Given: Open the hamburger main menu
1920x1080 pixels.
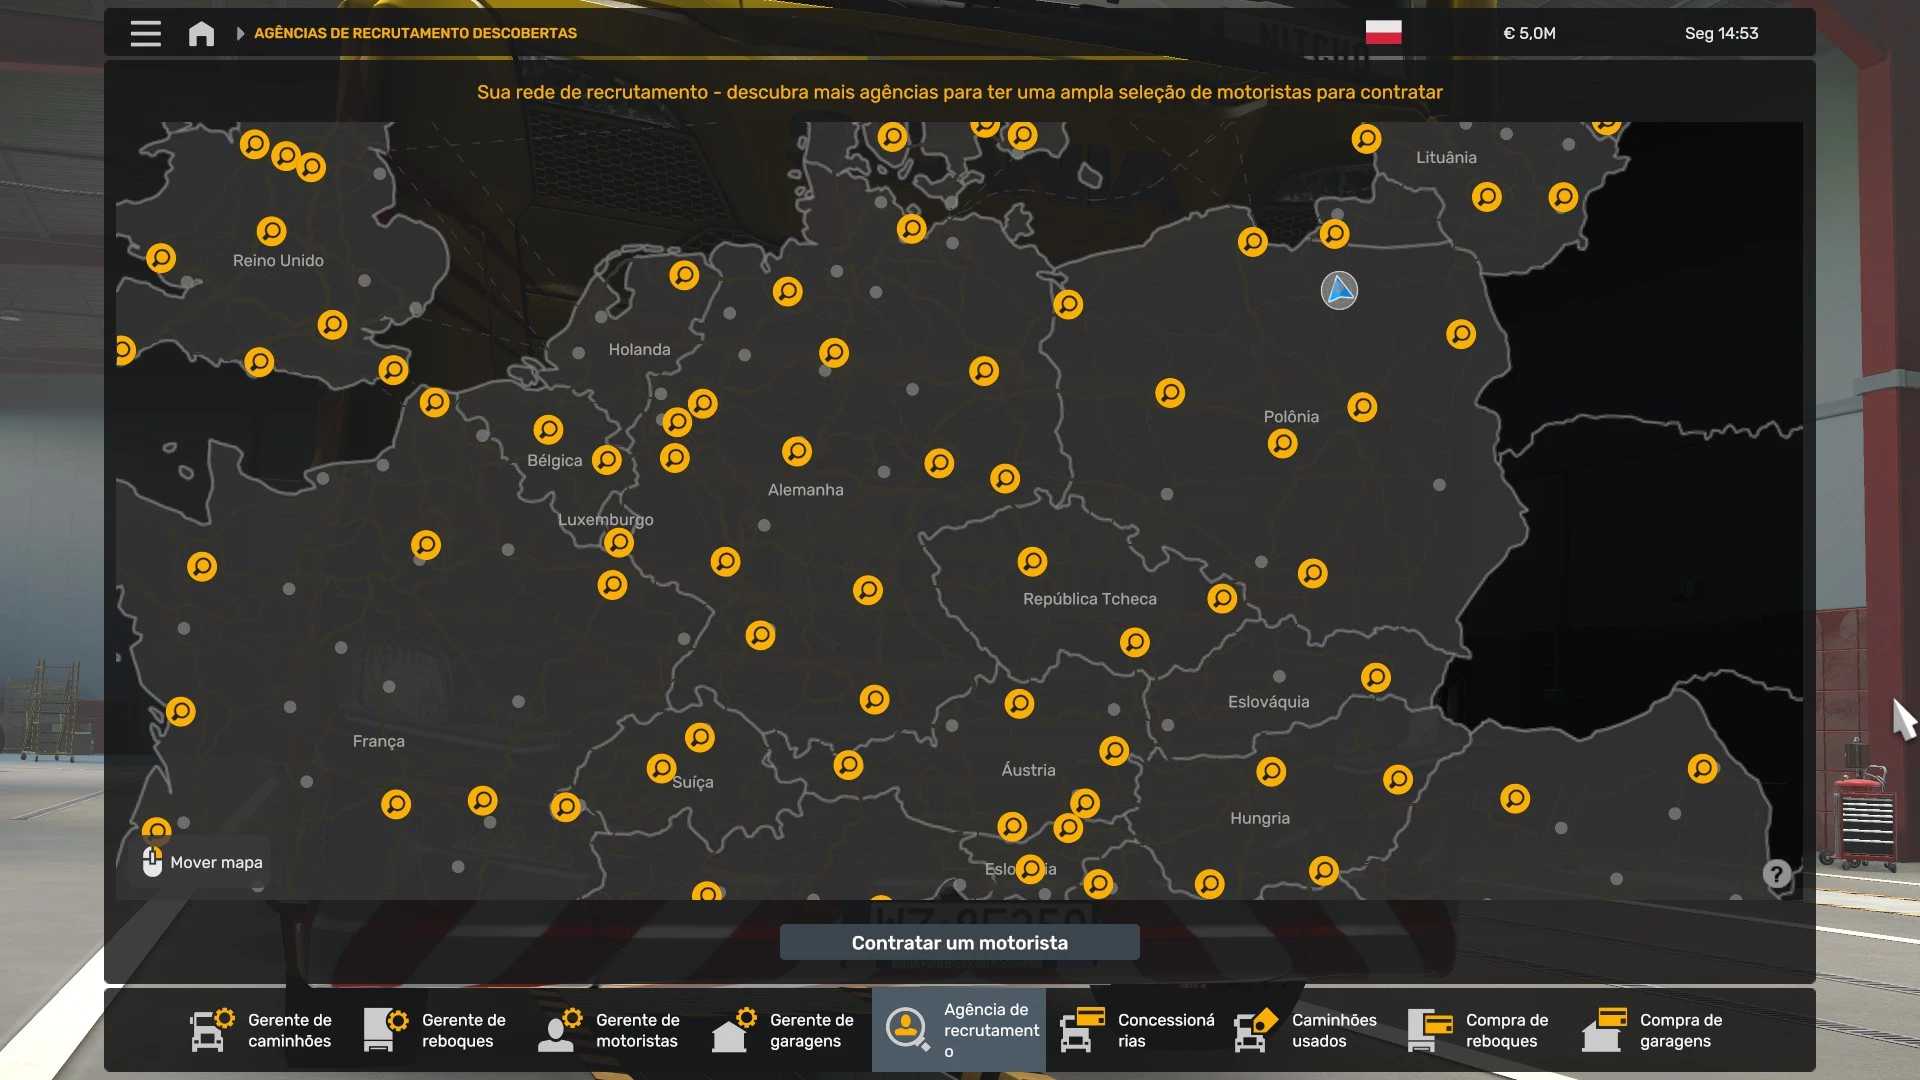Looking at the screenshot, I should pos(146,33).
